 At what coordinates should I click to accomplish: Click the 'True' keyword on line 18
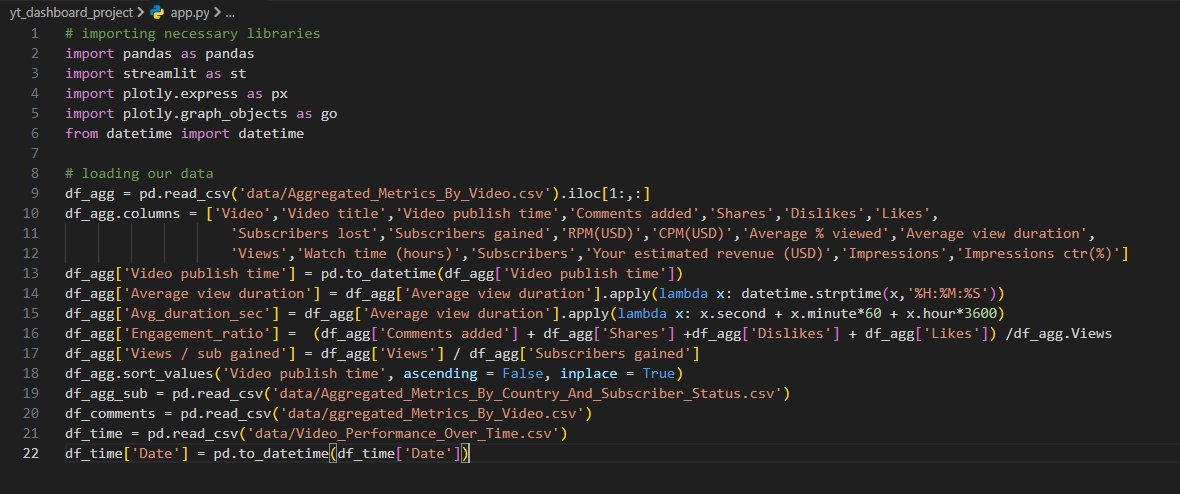(x=658, y=374)
